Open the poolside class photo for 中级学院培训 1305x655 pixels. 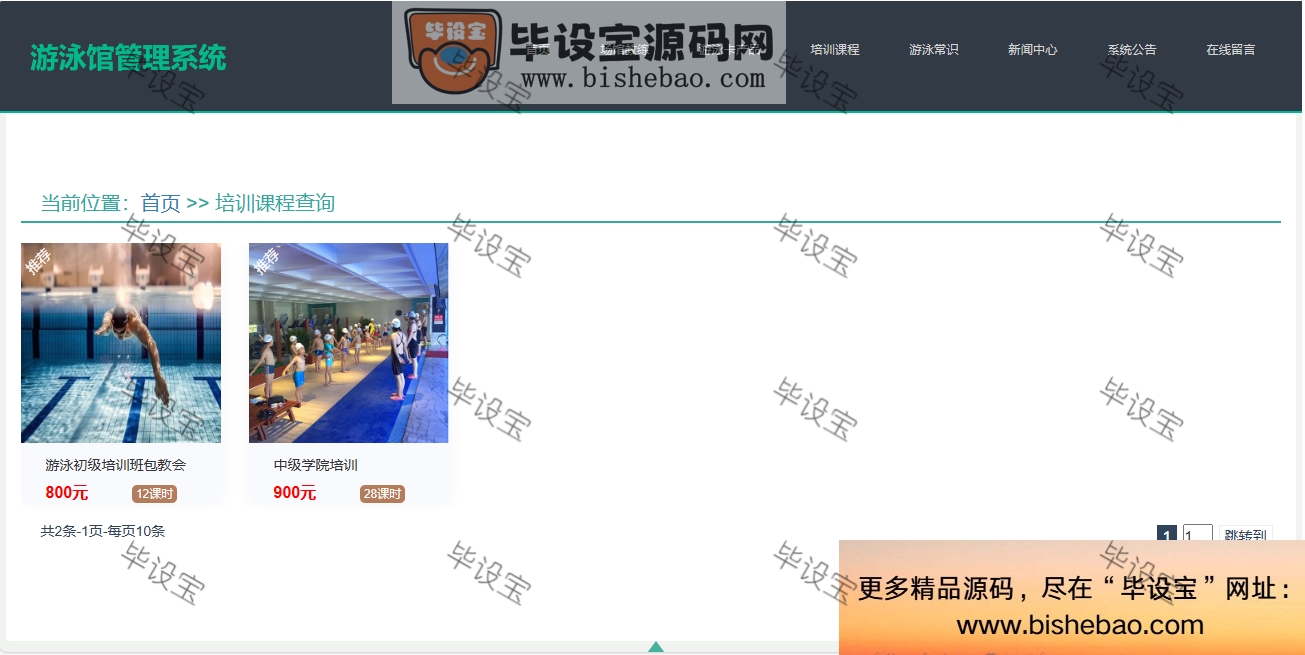[349, 343]
